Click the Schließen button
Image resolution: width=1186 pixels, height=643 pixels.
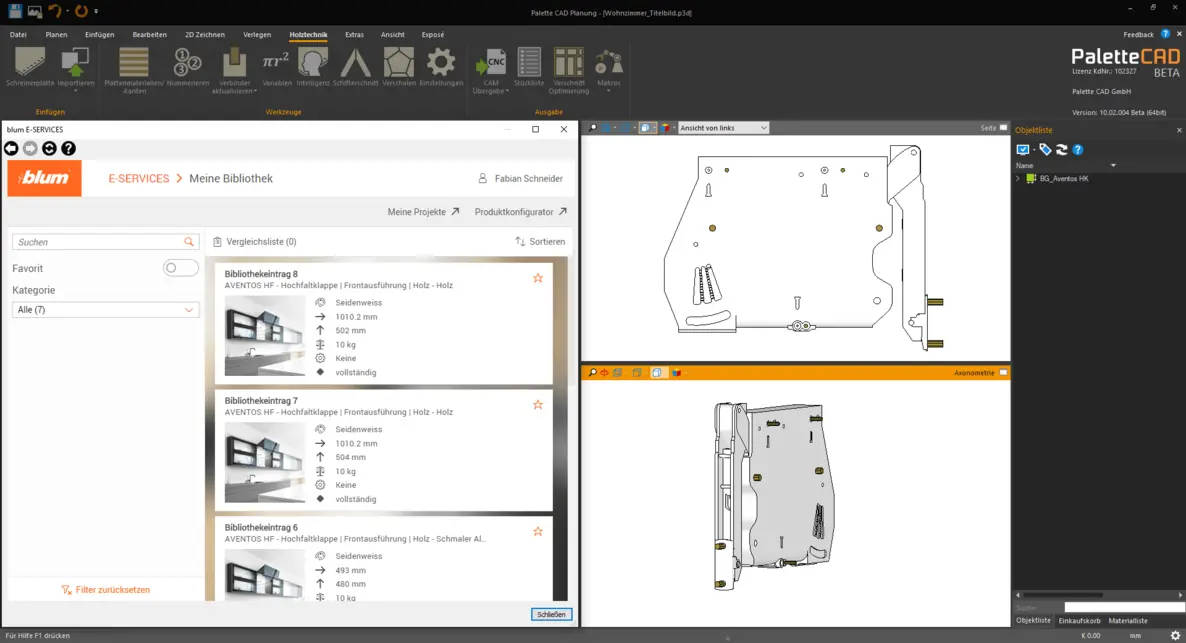(x=551, y=614)
